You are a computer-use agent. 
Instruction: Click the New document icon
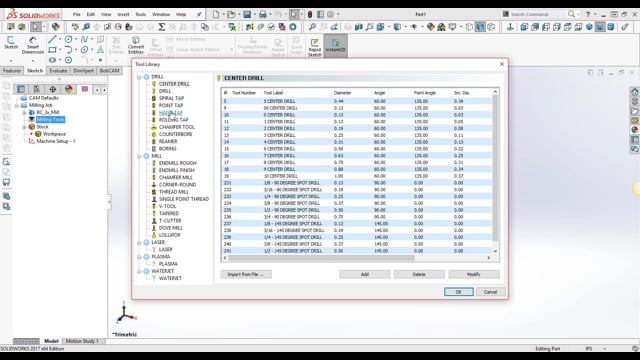pos(216,14)
